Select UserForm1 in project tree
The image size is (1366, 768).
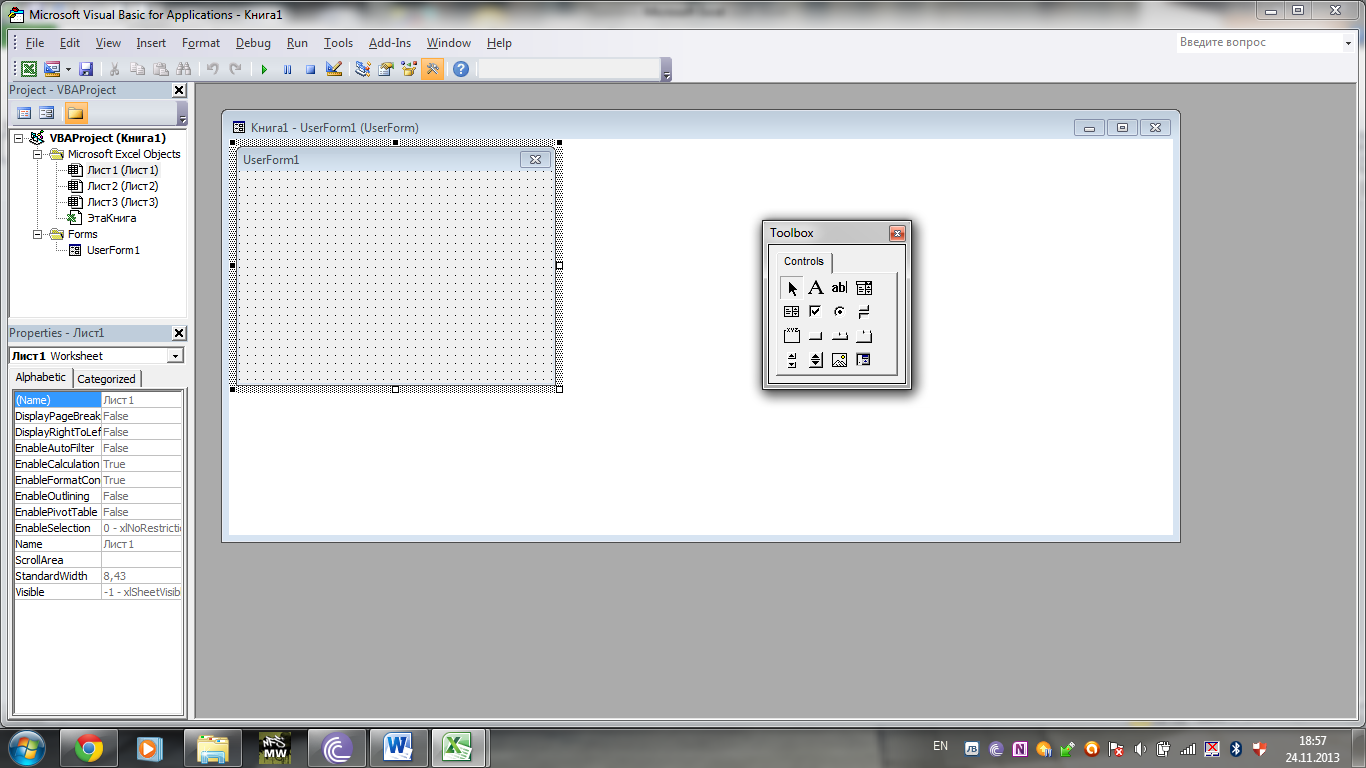click(113, 250)
